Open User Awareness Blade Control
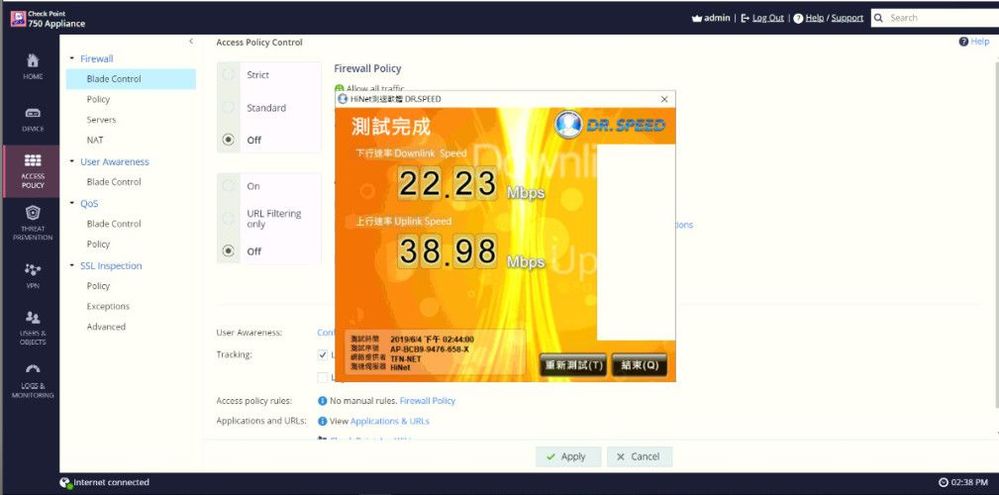This screenshot has height=495, width=999. [x=113, y=182]
